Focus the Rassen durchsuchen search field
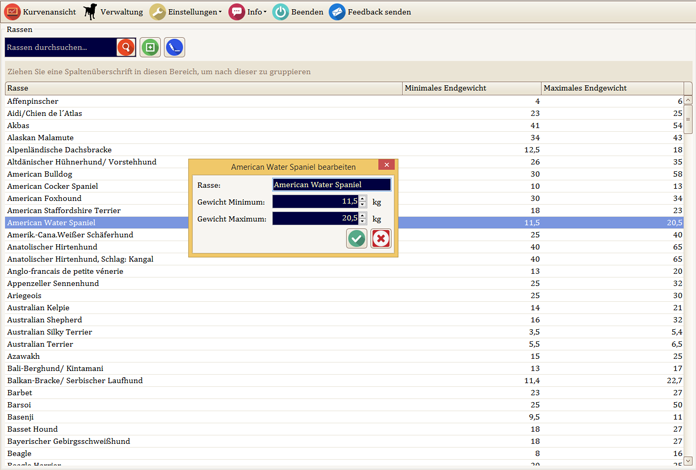696x470 pixels. [61, 47]
